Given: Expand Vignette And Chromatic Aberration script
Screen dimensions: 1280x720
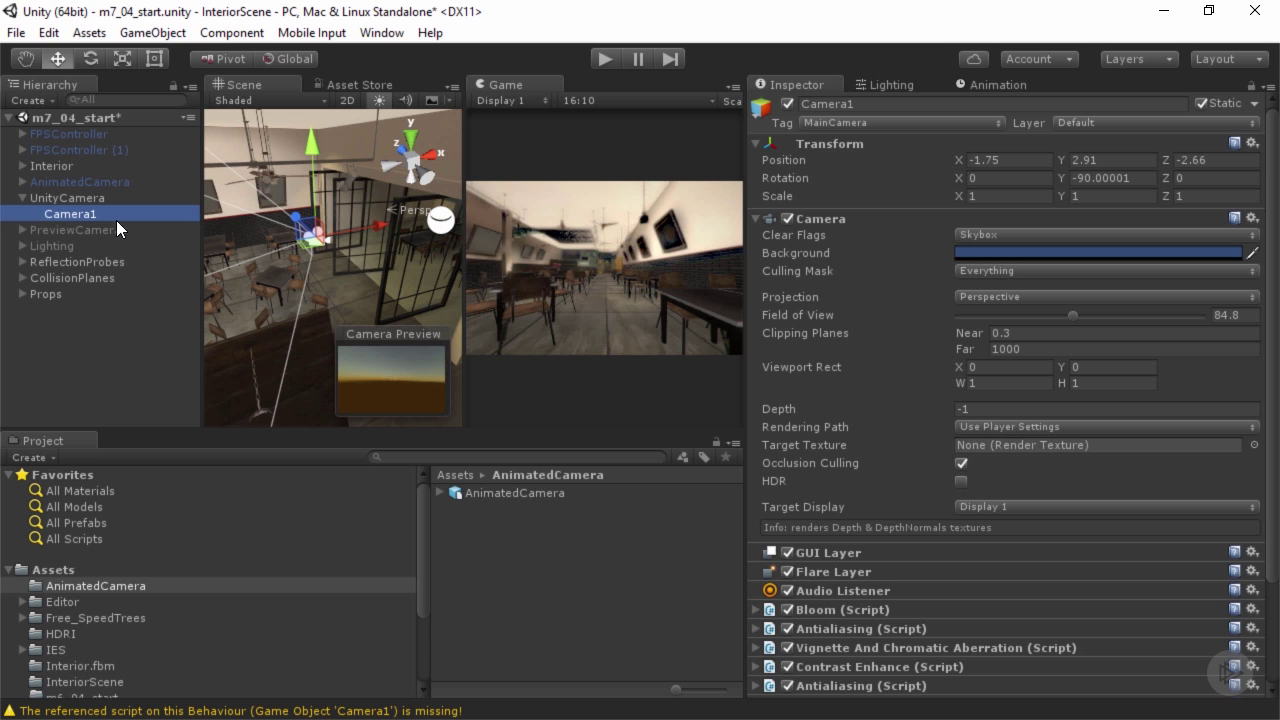Looking at the screenshot, I should (756, 648).
